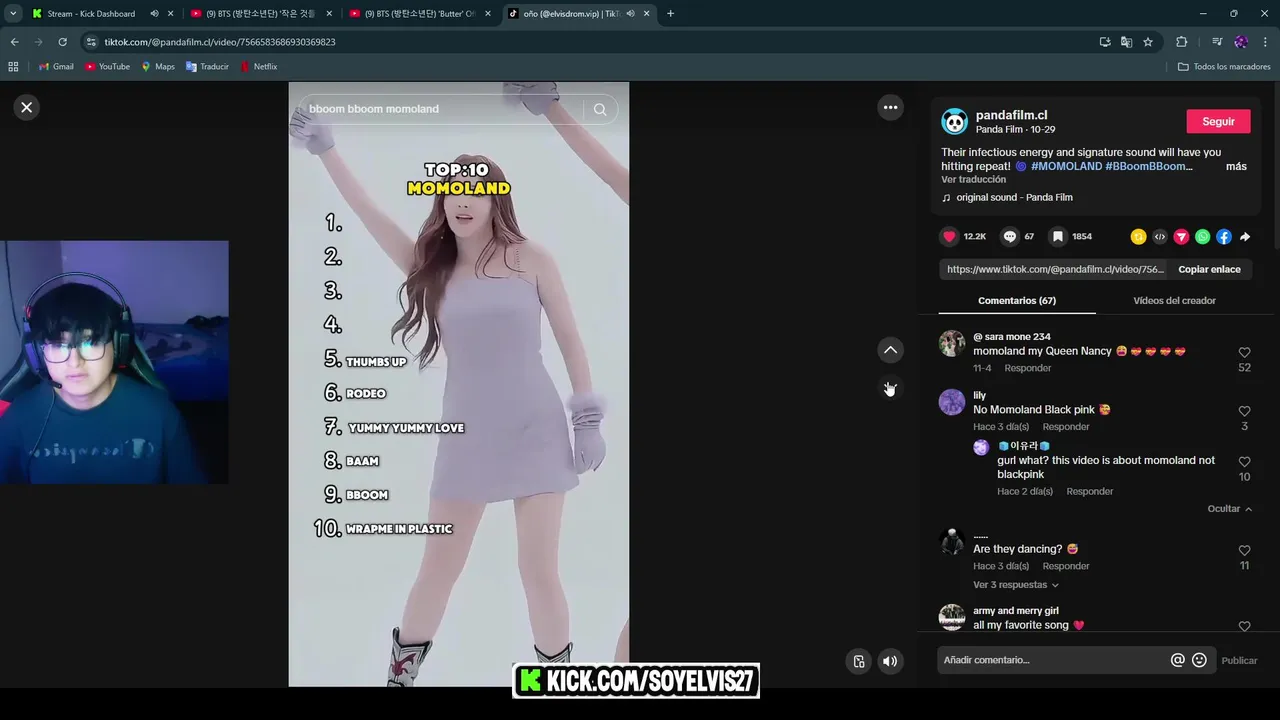Get the embed code via the code icon
Screen dimensions: 1280x720
click(x=1160, y=237)
